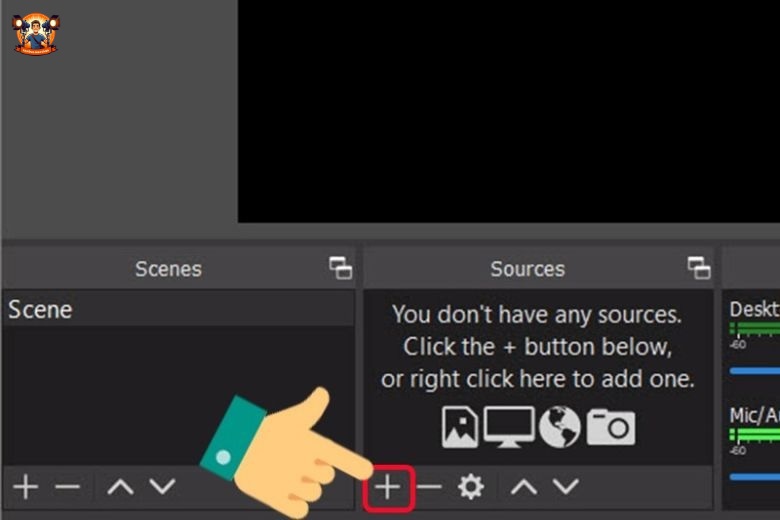Adjust the Mic/Aux volume slider
This screenshot has height=520, width=780.
755,477
